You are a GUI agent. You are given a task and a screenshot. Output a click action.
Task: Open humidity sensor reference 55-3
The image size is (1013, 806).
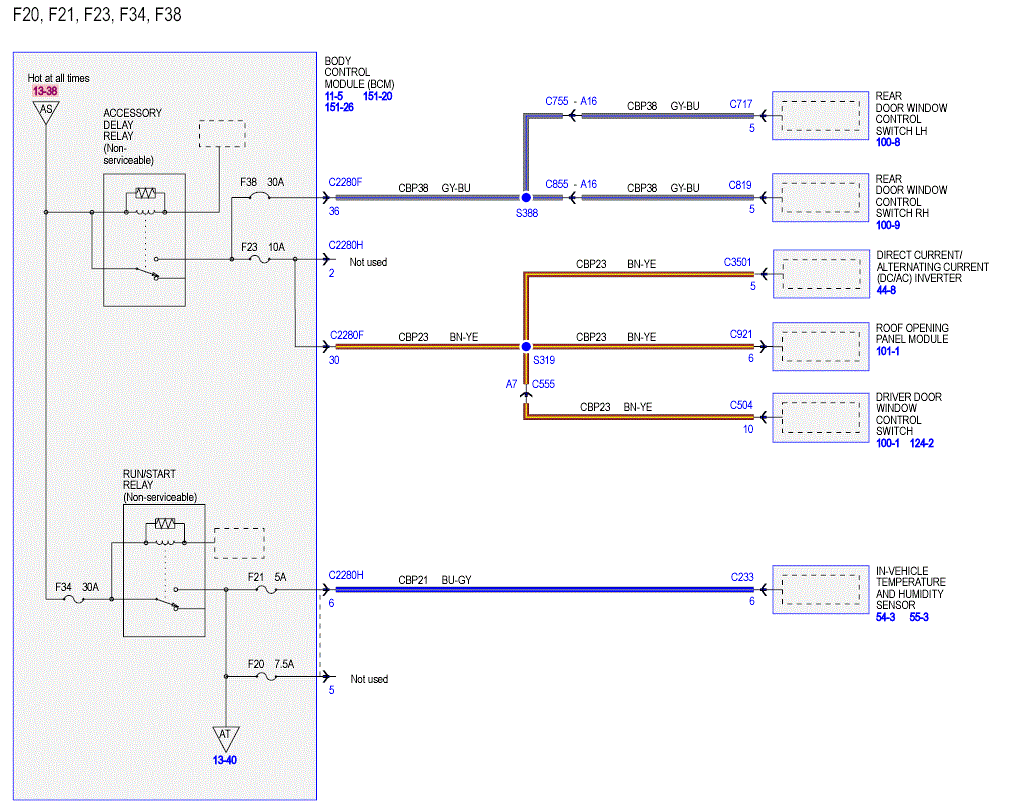pyautogui.click(x=919, y=617)
